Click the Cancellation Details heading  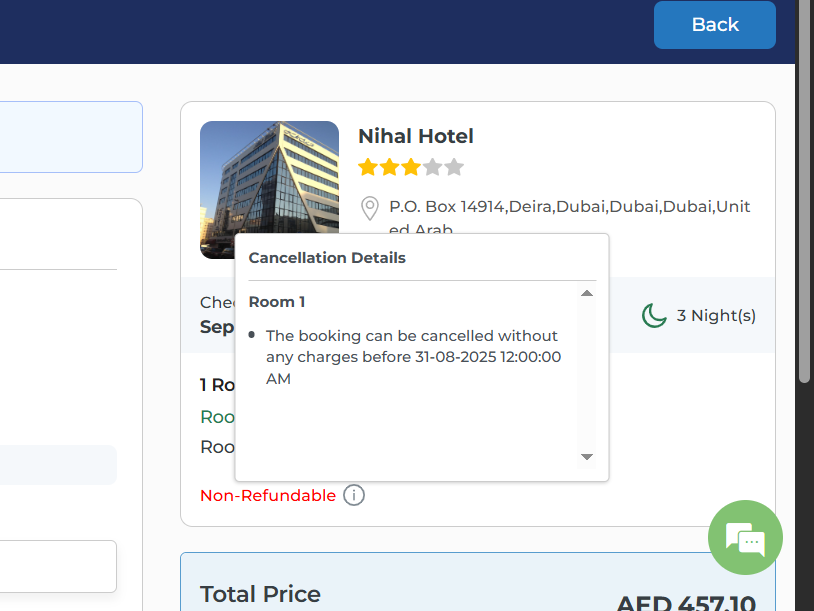click(x=327, y=258)
